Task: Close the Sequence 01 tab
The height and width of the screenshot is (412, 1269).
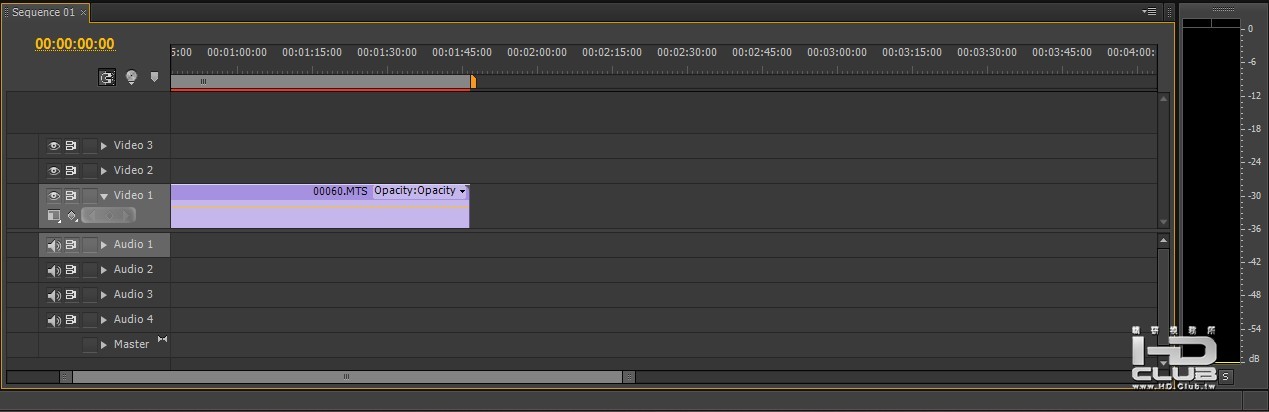Action: click(x=83, y=12)
